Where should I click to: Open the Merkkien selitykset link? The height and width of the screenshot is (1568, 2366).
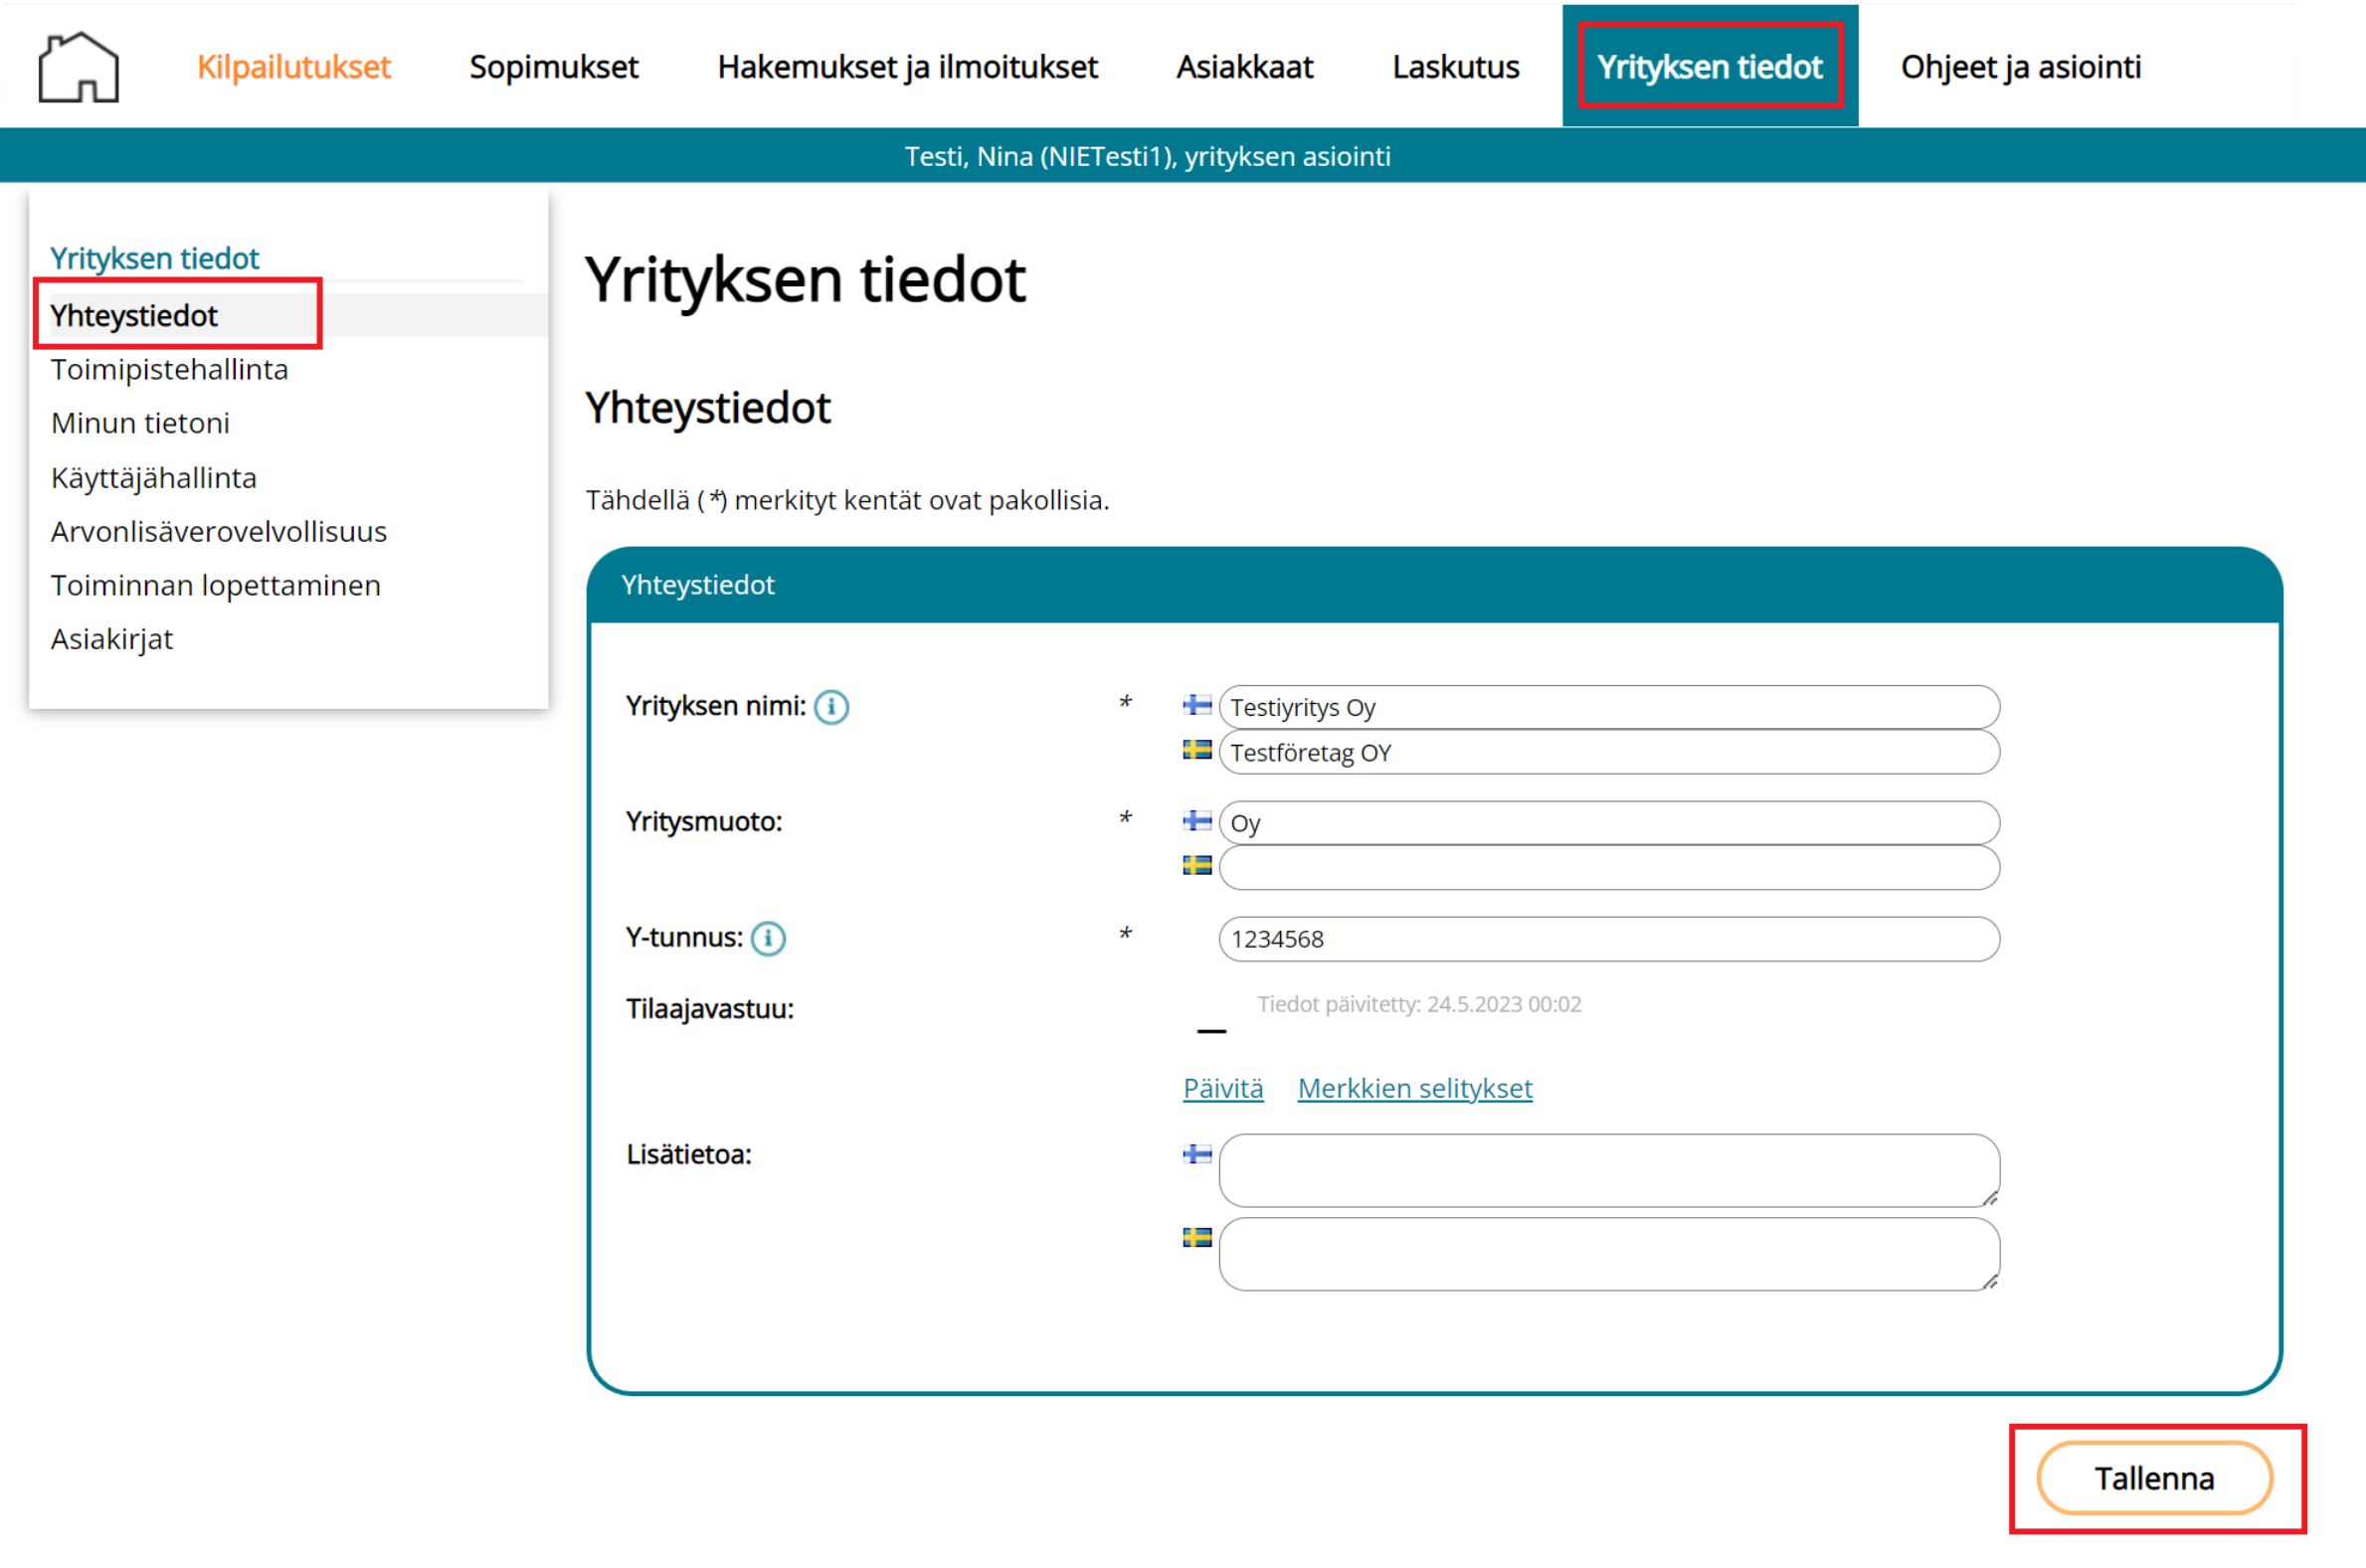1414,1089
